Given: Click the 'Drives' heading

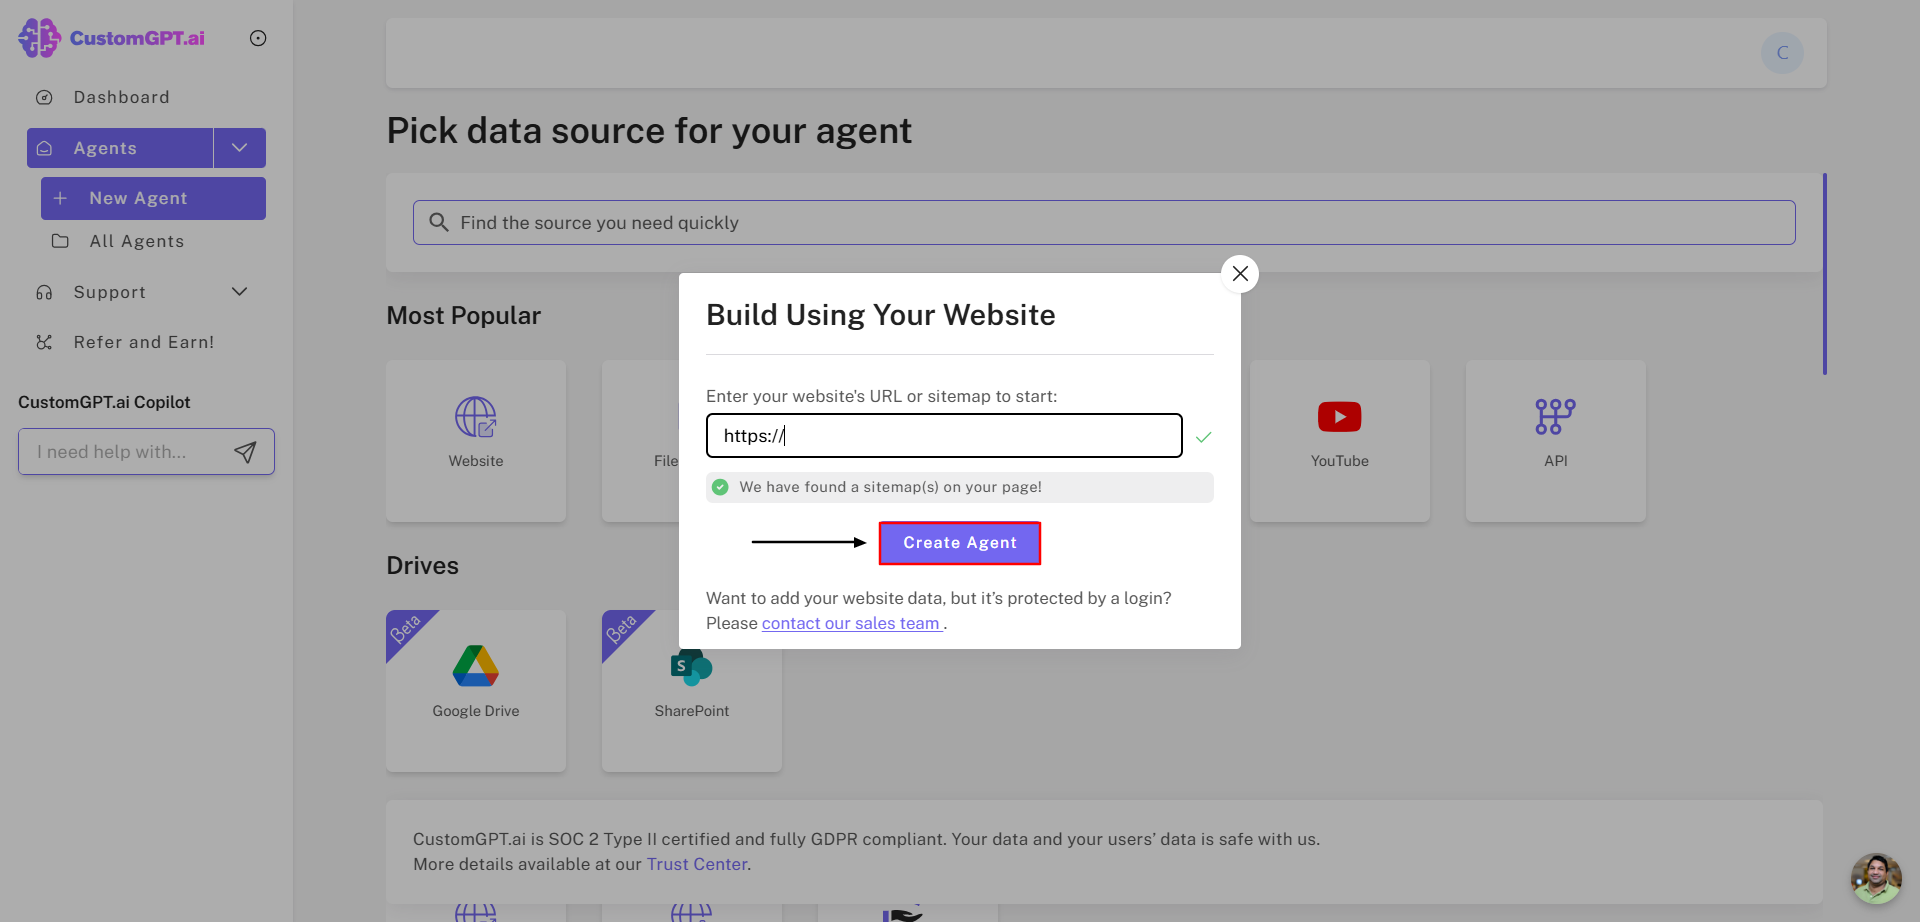Looking at the screenshot, I should coord(423,565).
